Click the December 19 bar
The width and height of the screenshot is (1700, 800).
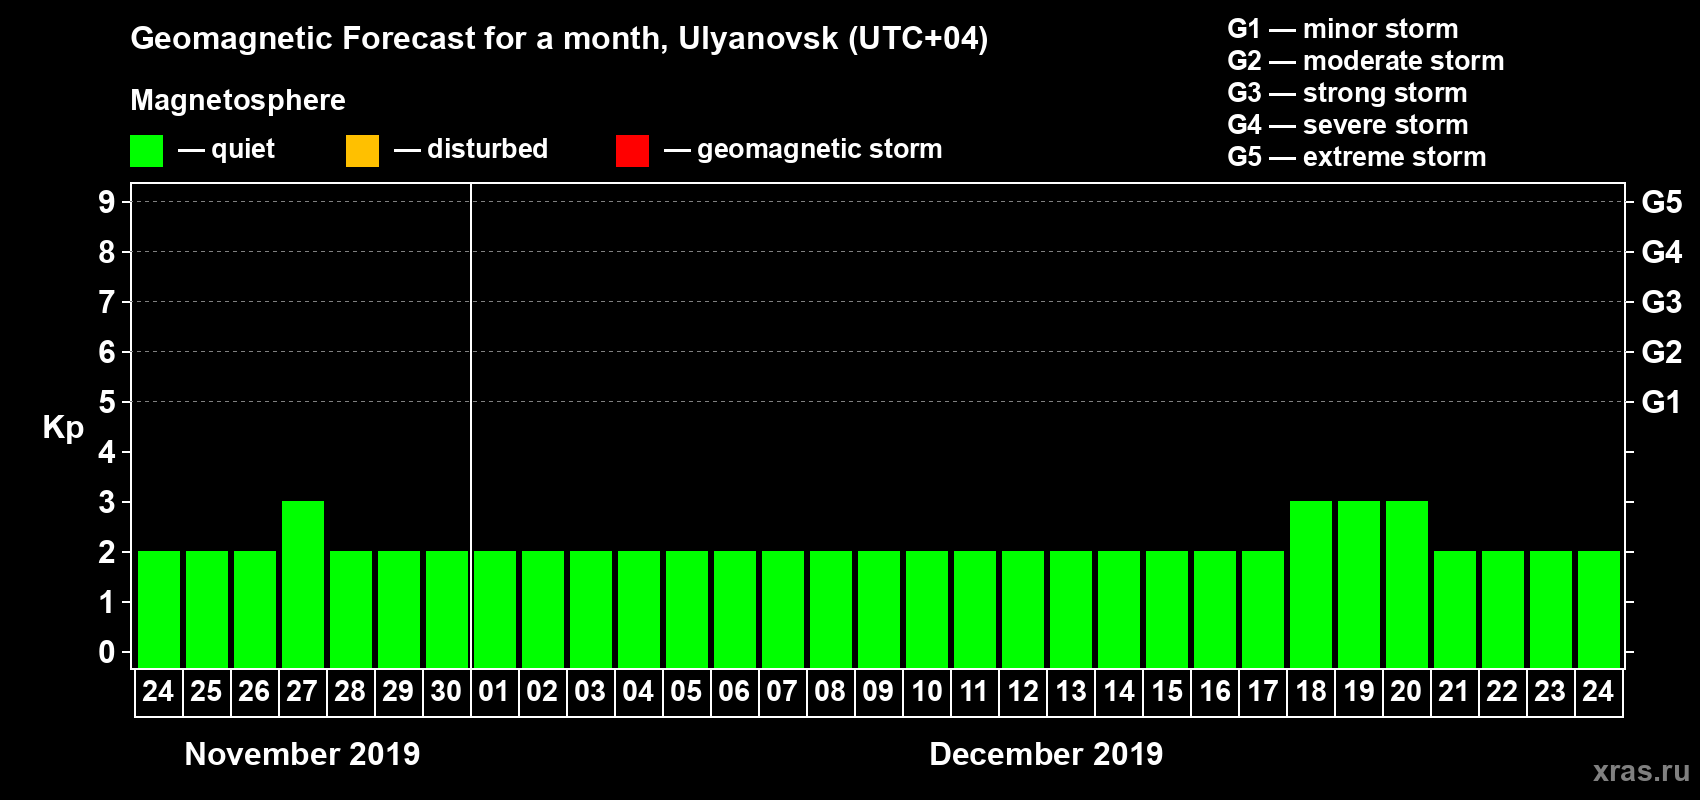[x=1359, y=584]
